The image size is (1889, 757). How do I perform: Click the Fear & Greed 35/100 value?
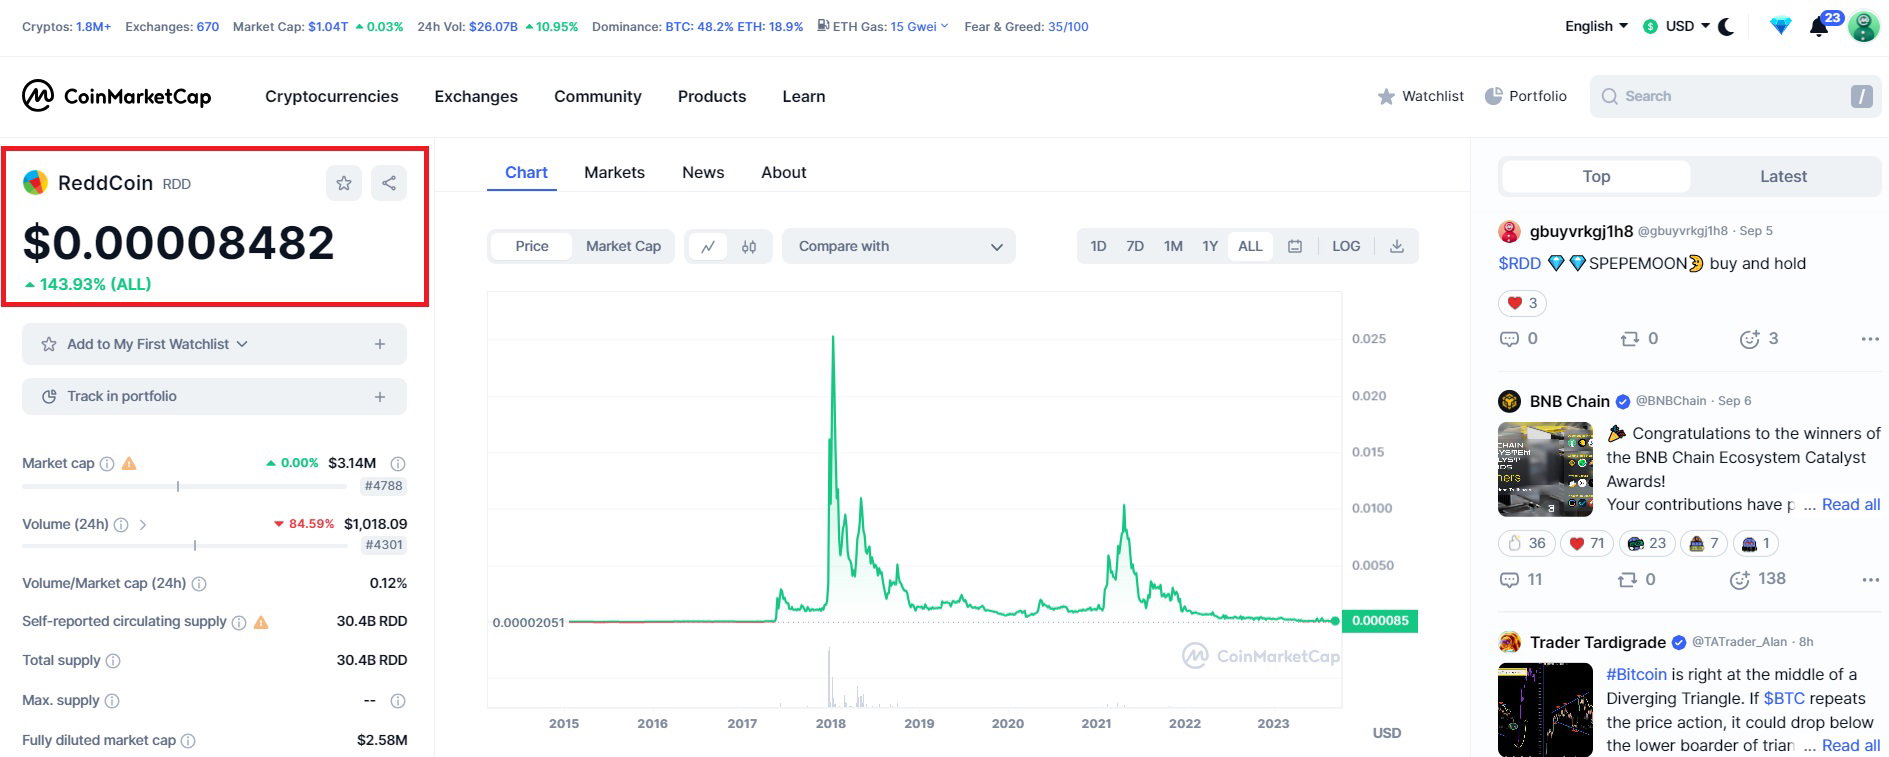[x=1068, y=27]
